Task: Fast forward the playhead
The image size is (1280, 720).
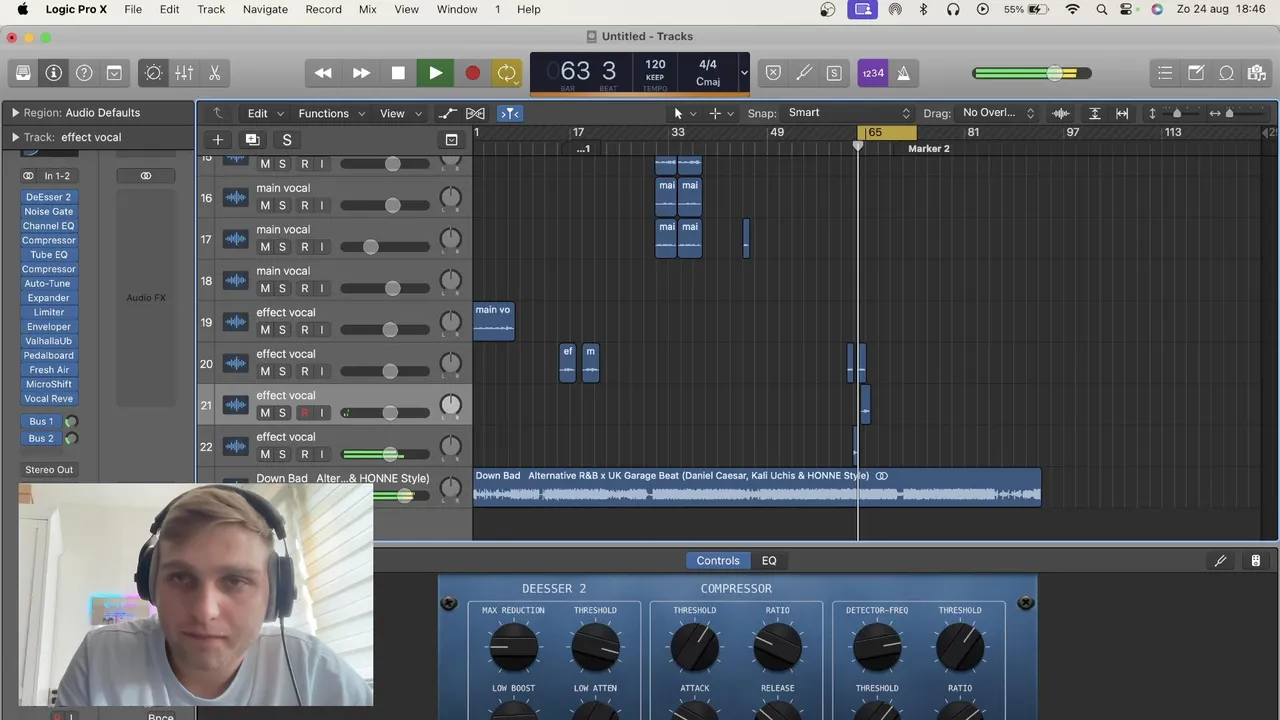Action: (x=361, y=73)
